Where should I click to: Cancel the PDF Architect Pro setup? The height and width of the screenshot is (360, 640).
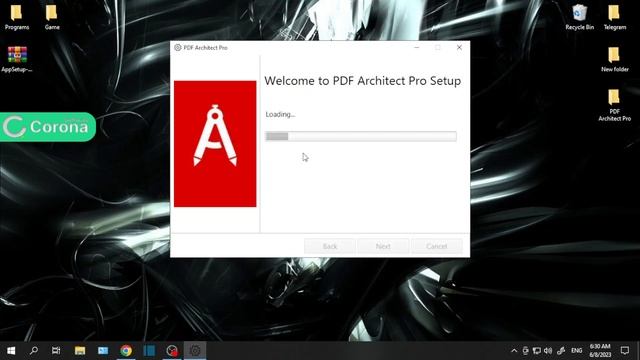(437, 246)
